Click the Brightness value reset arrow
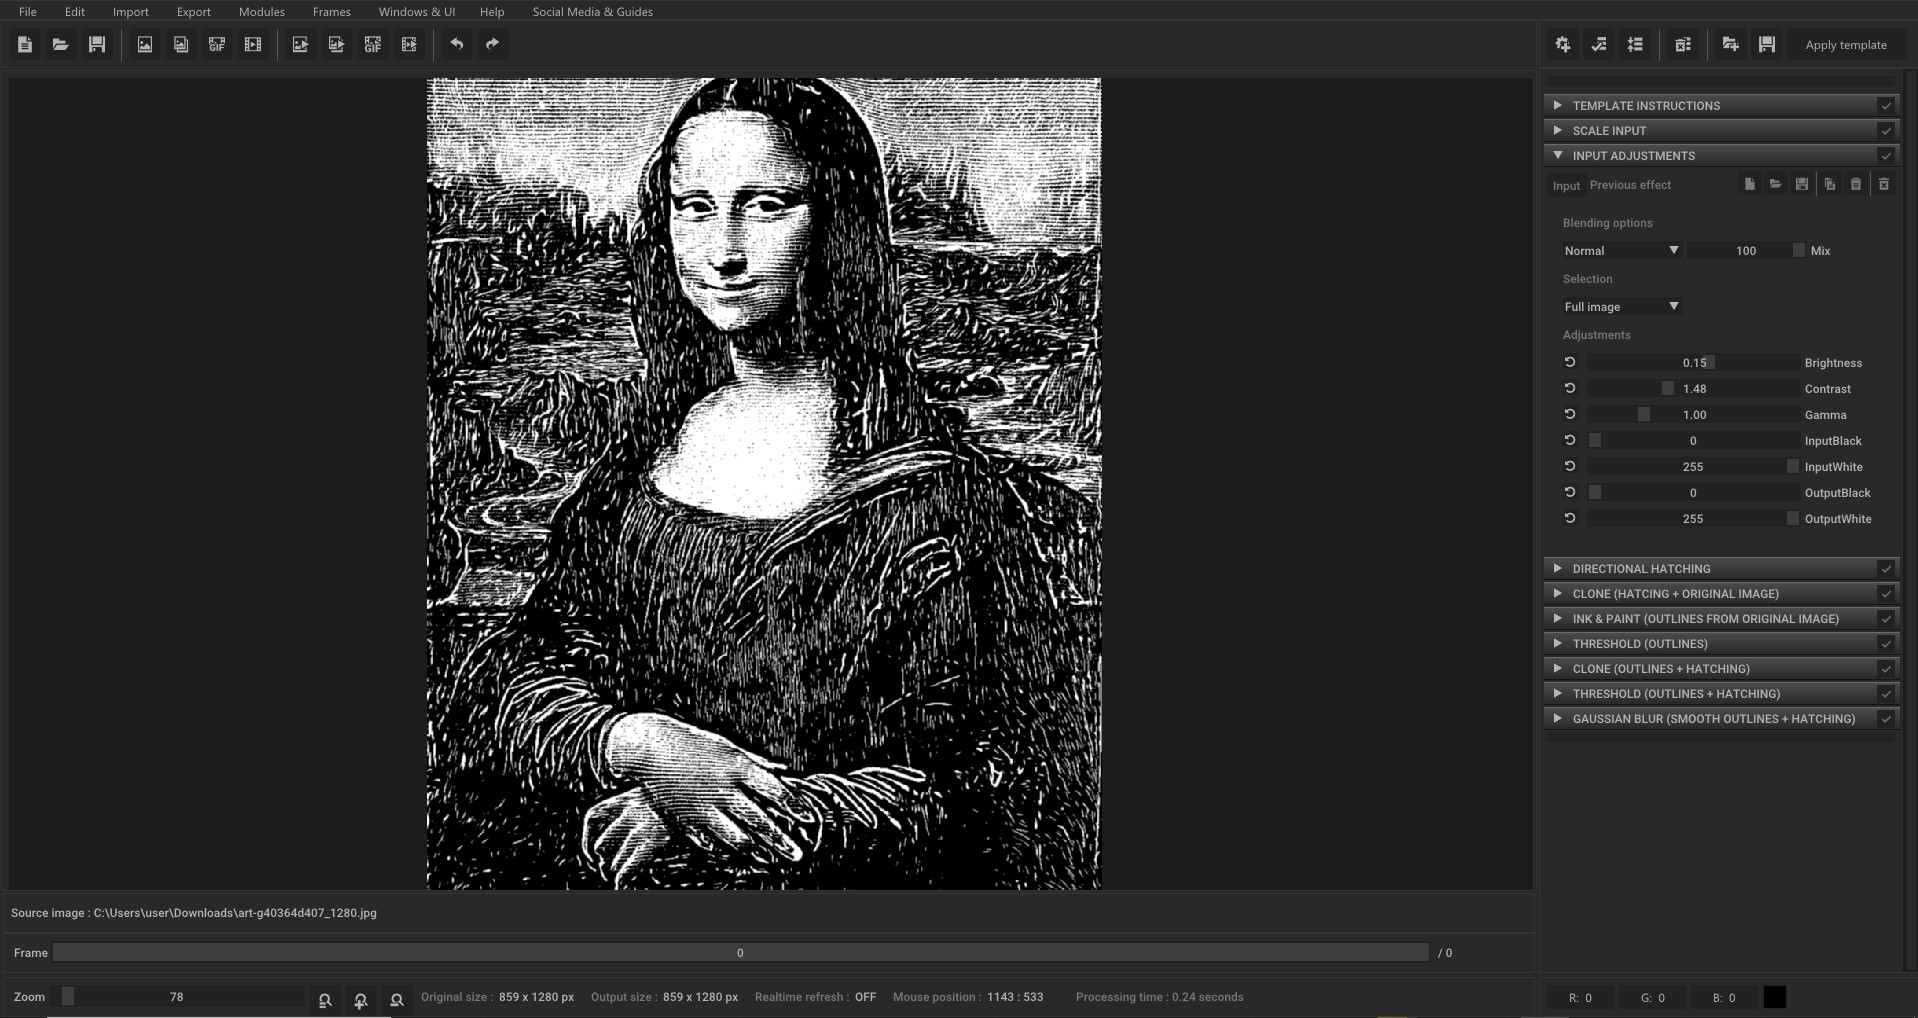The image size is (1918, 1018). click(x=1569, y=362)
